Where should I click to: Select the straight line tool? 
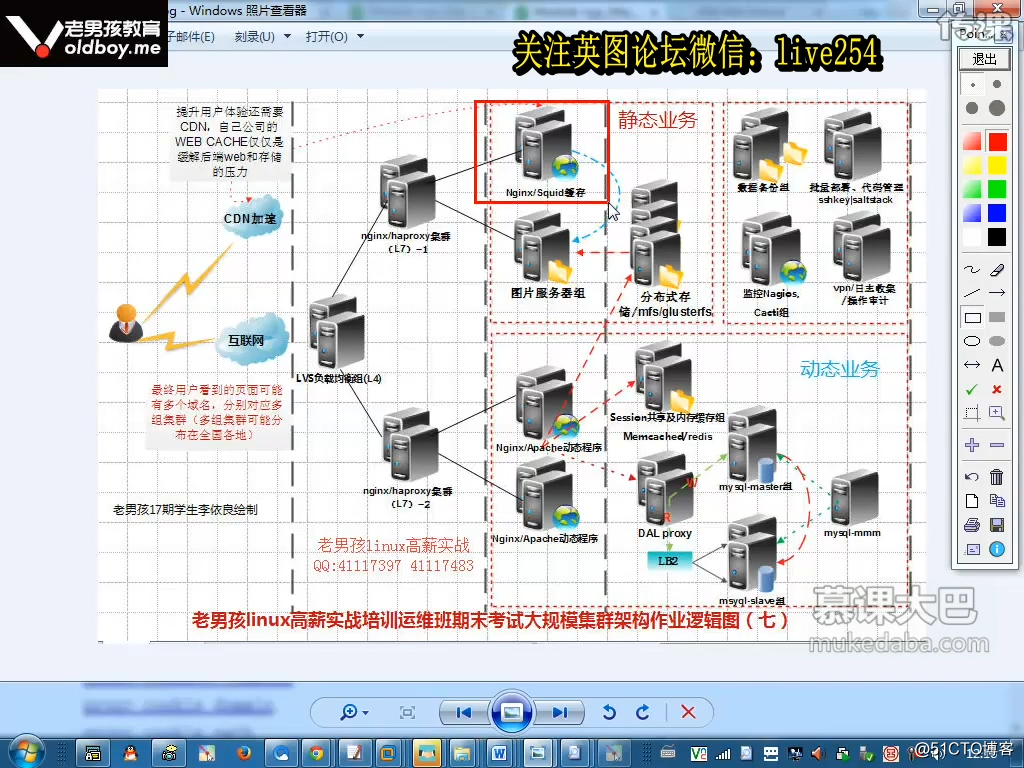click(x=972, y=293)
